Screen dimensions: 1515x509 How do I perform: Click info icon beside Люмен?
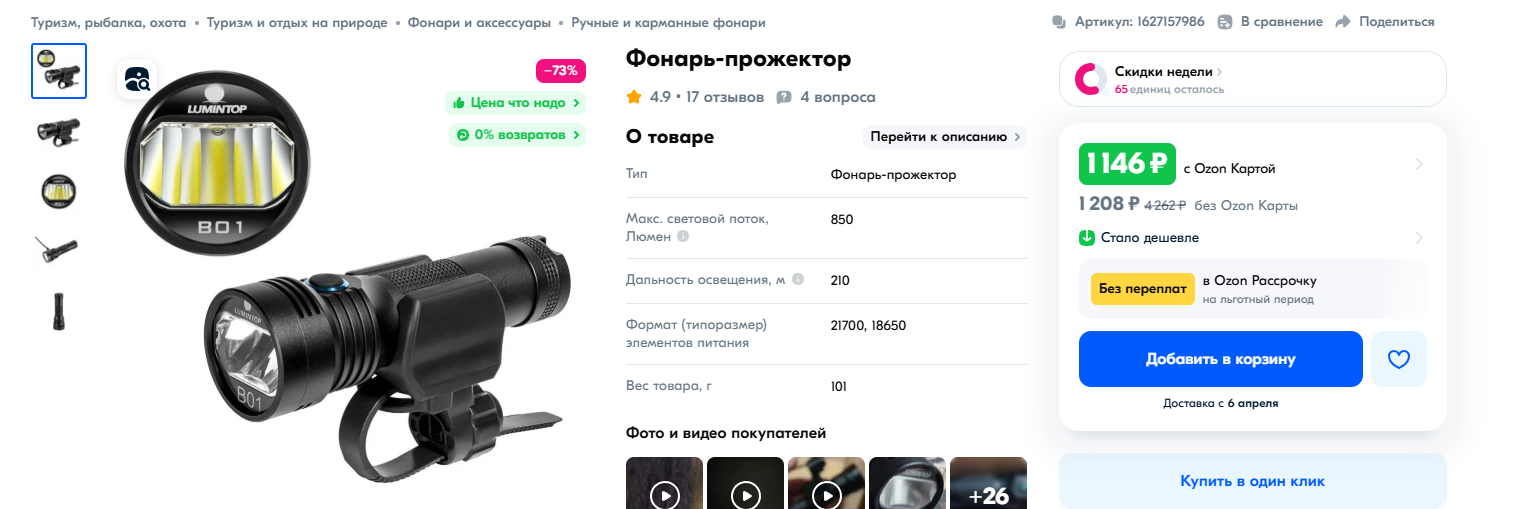coord(683,237)
